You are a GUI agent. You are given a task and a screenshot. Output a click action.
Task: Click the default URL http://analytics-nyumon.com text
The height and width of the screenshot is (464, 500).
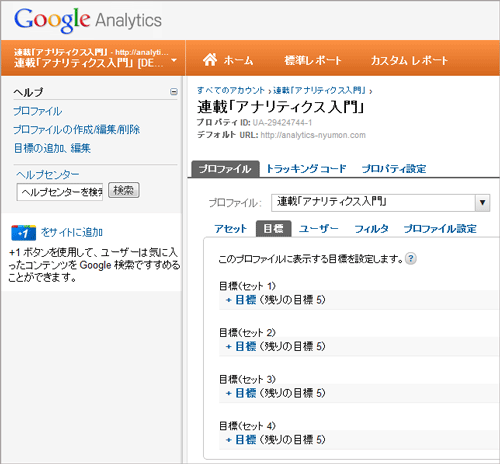point(313,135)
